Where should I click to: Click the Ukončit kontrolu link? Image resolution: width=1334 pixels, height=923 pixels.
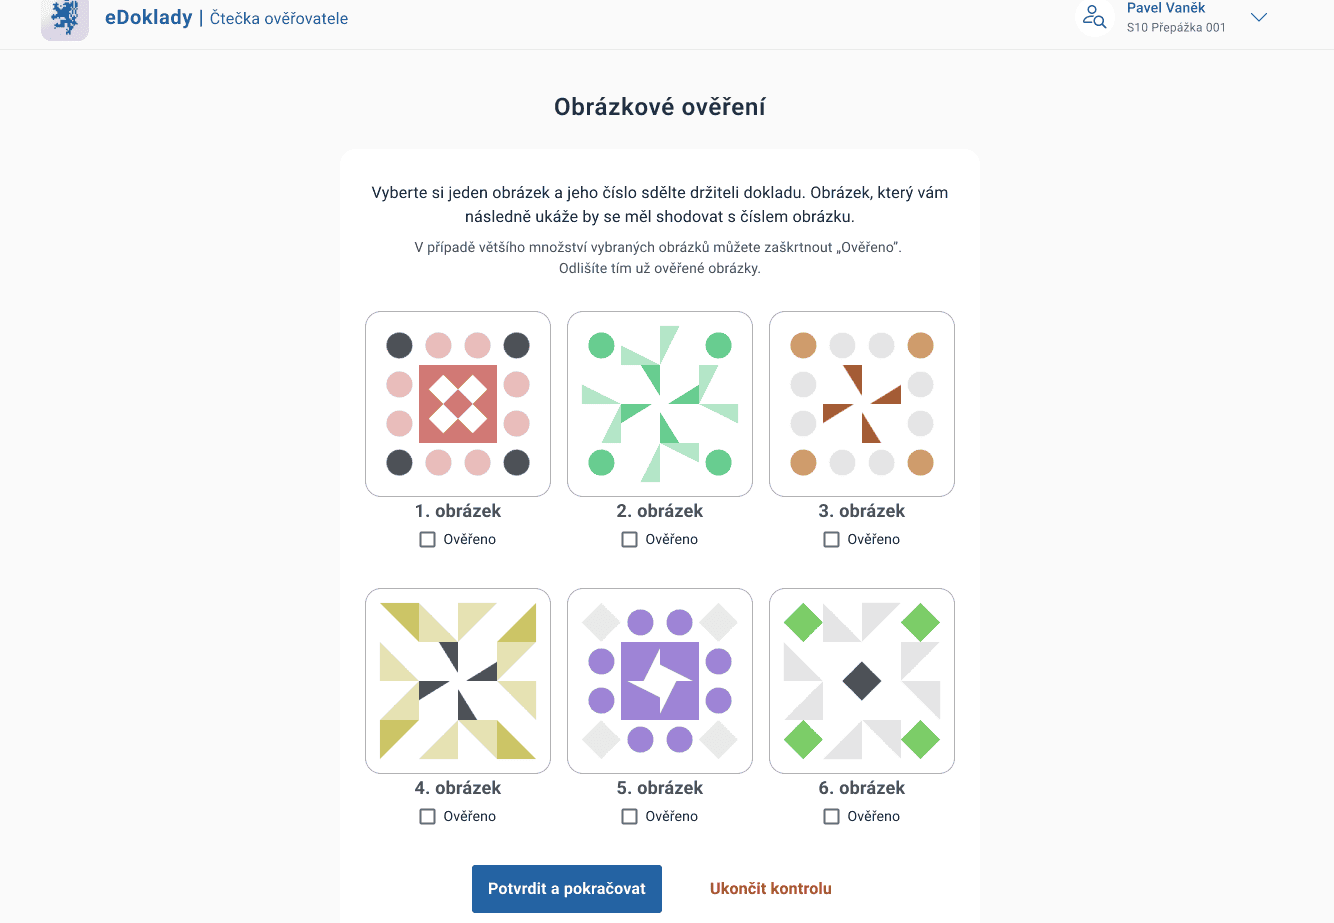point(771,888)
